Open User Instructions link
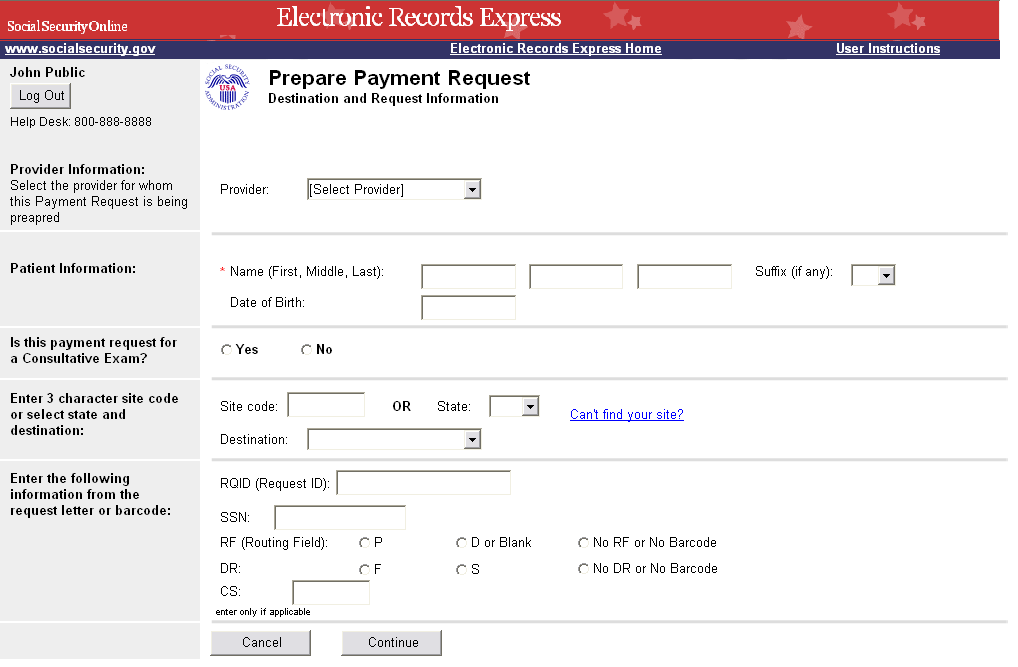1018x667 pixels. tap(888, 49)
